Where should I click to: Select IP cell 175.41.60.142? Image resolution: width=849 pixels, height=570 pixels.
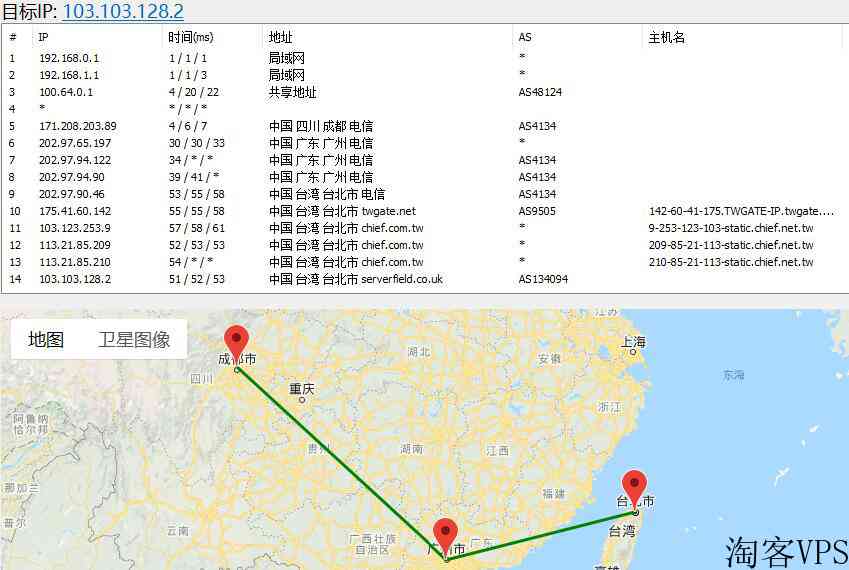75,211
